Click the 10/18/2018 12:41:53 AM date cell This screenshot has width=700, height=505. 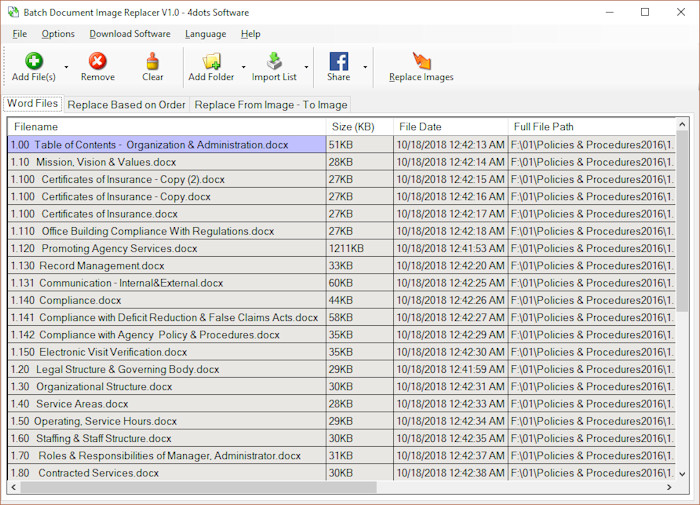coord(451,248)
